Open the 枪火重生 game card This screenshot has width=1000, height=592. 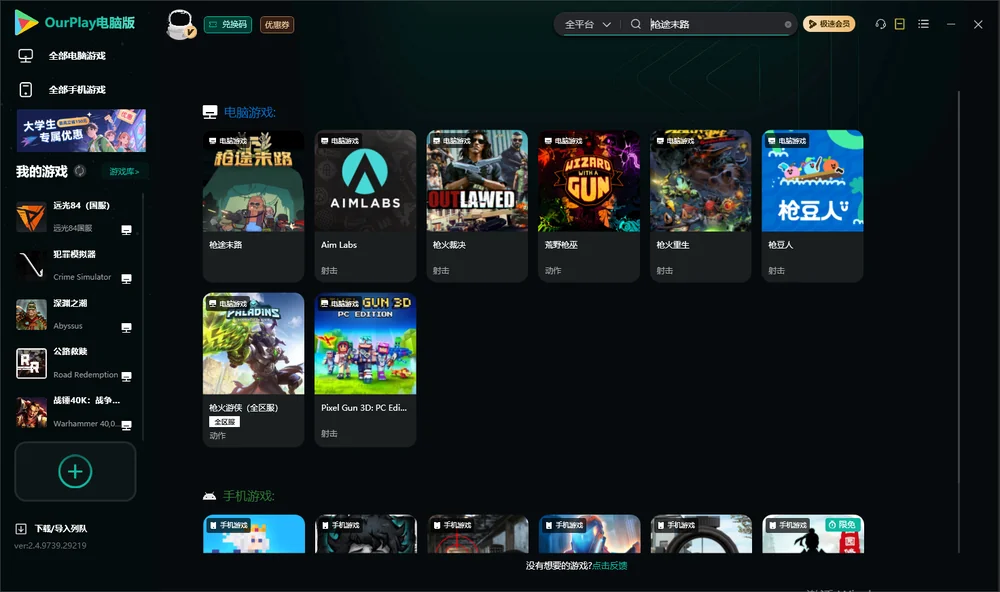click(700, 206)
